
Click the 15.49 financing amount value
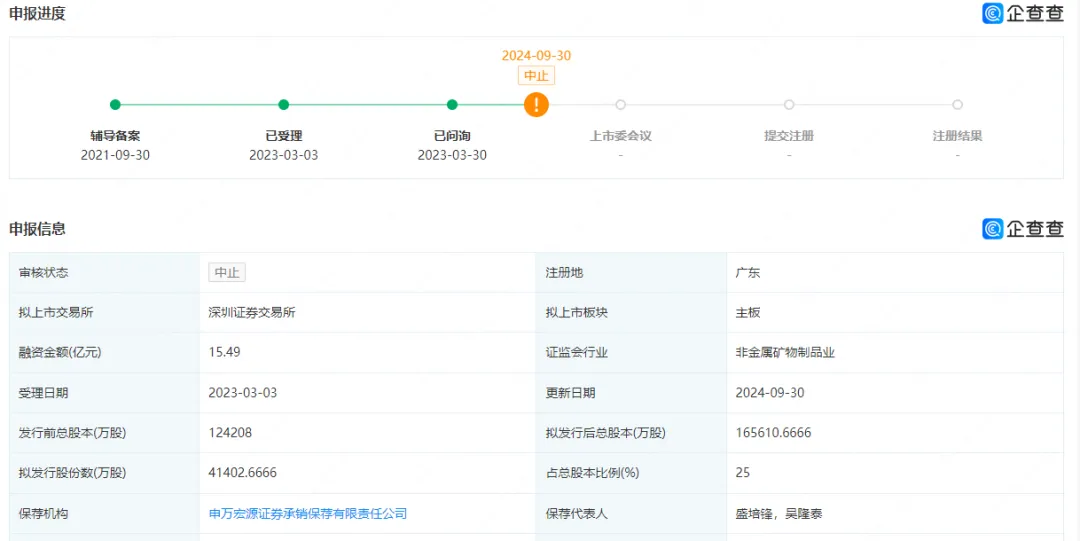click(x=224, y=352)
